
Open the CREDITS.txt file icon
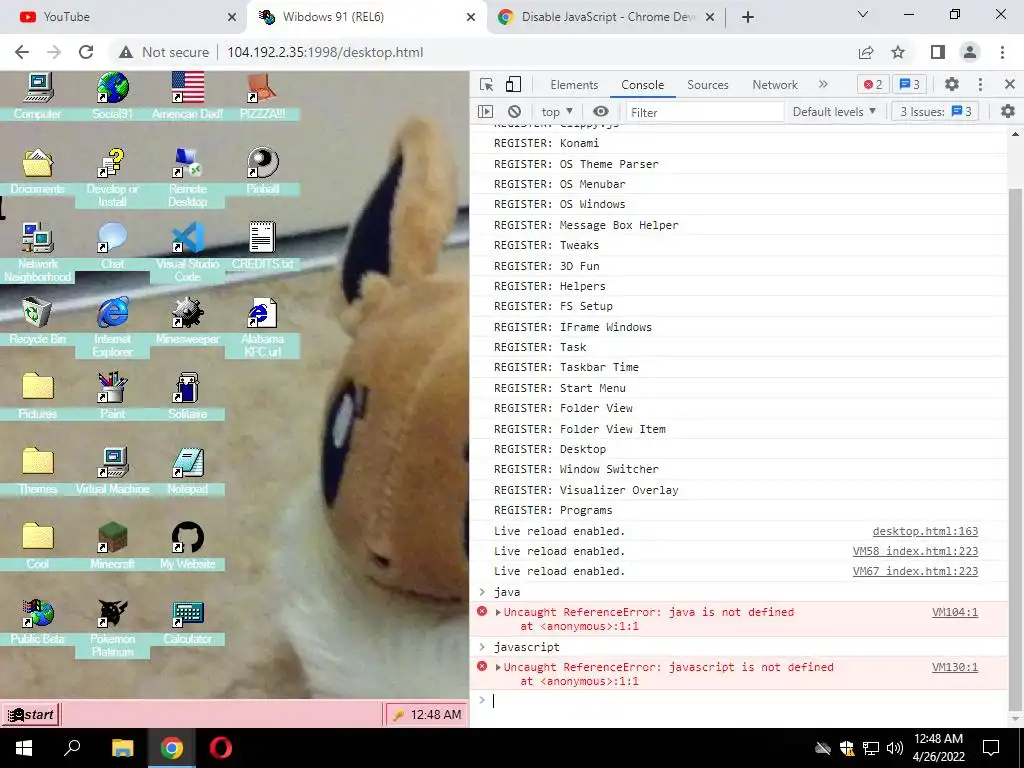pyautogui.click(x=263, y=238)
